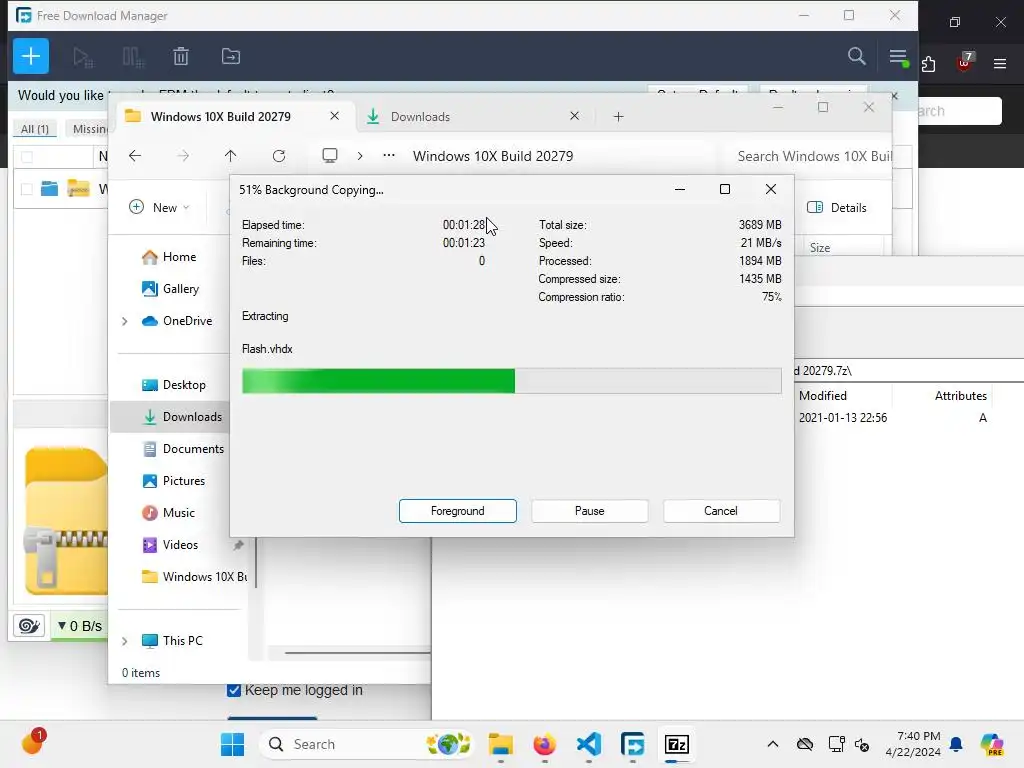Open the clock showing 7:40 PM 4/22/2024
Image resolution: width=1024 pixels, height=768 pixels.
[x=913, y=744]
